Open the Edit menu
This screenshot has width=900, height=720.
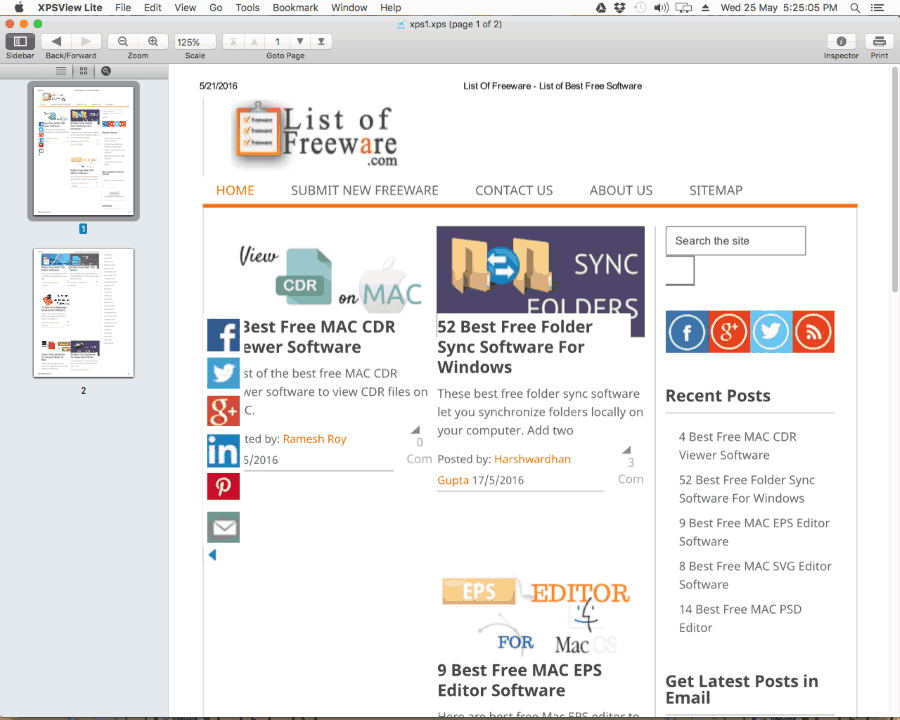(x=153, y=7)
